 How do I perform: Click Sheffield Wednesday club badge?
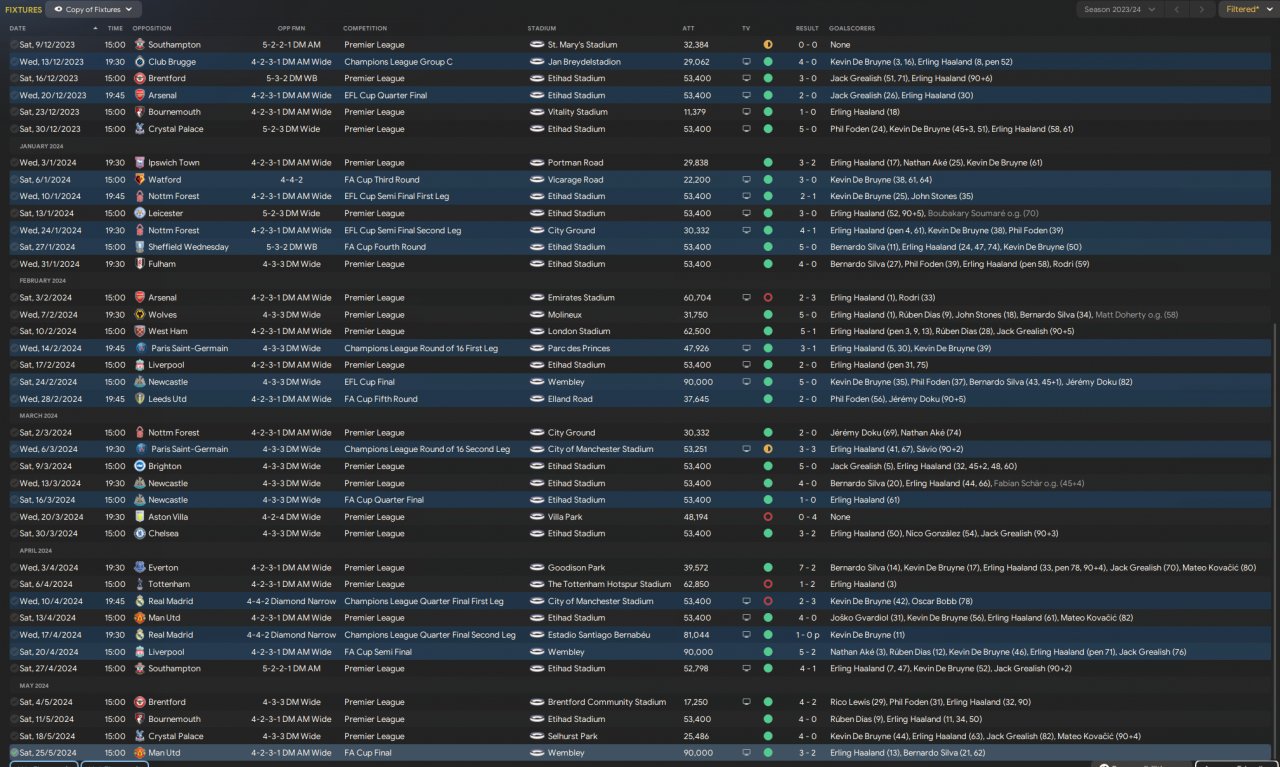[140, 247]
